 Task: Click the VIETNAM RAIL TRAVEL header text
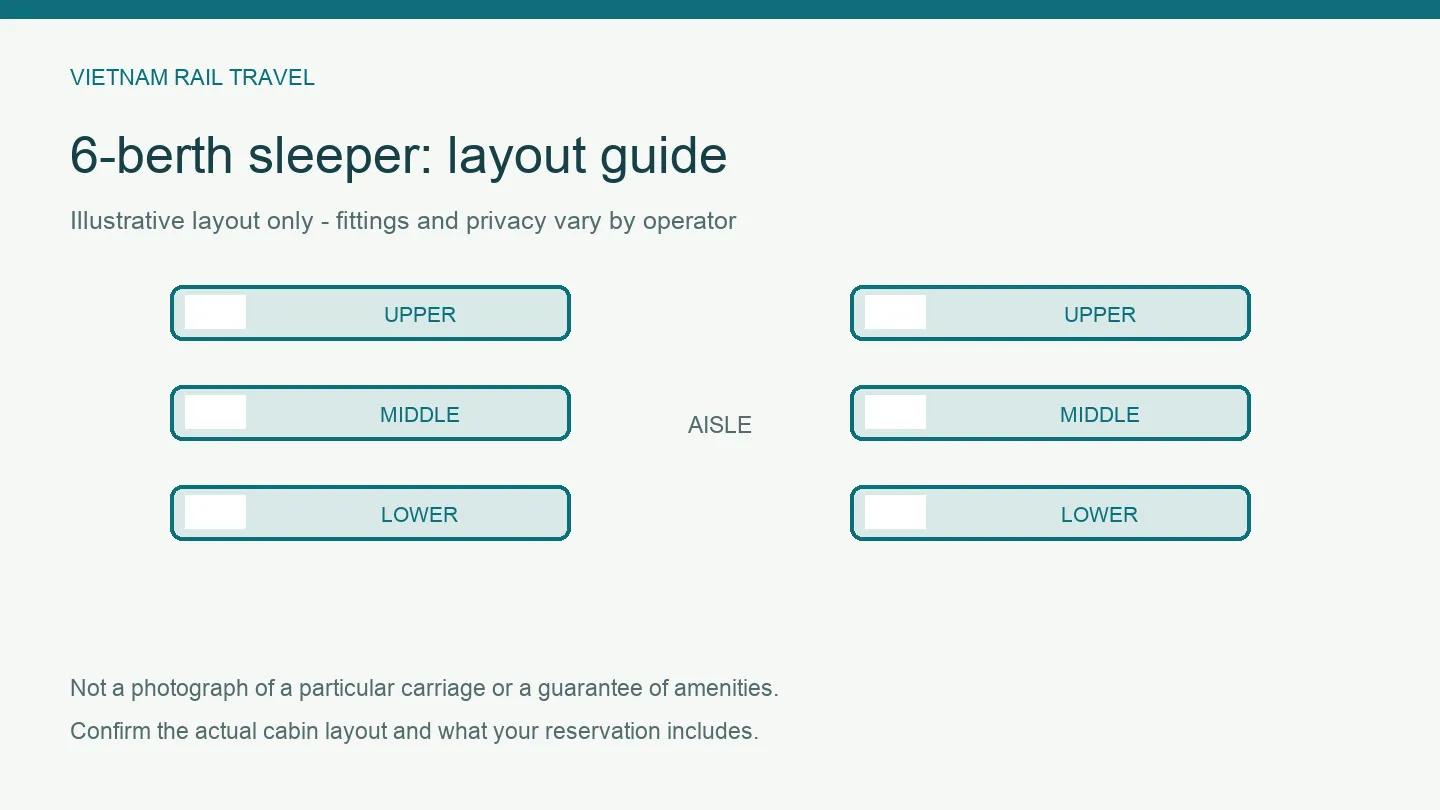point(192,77)
